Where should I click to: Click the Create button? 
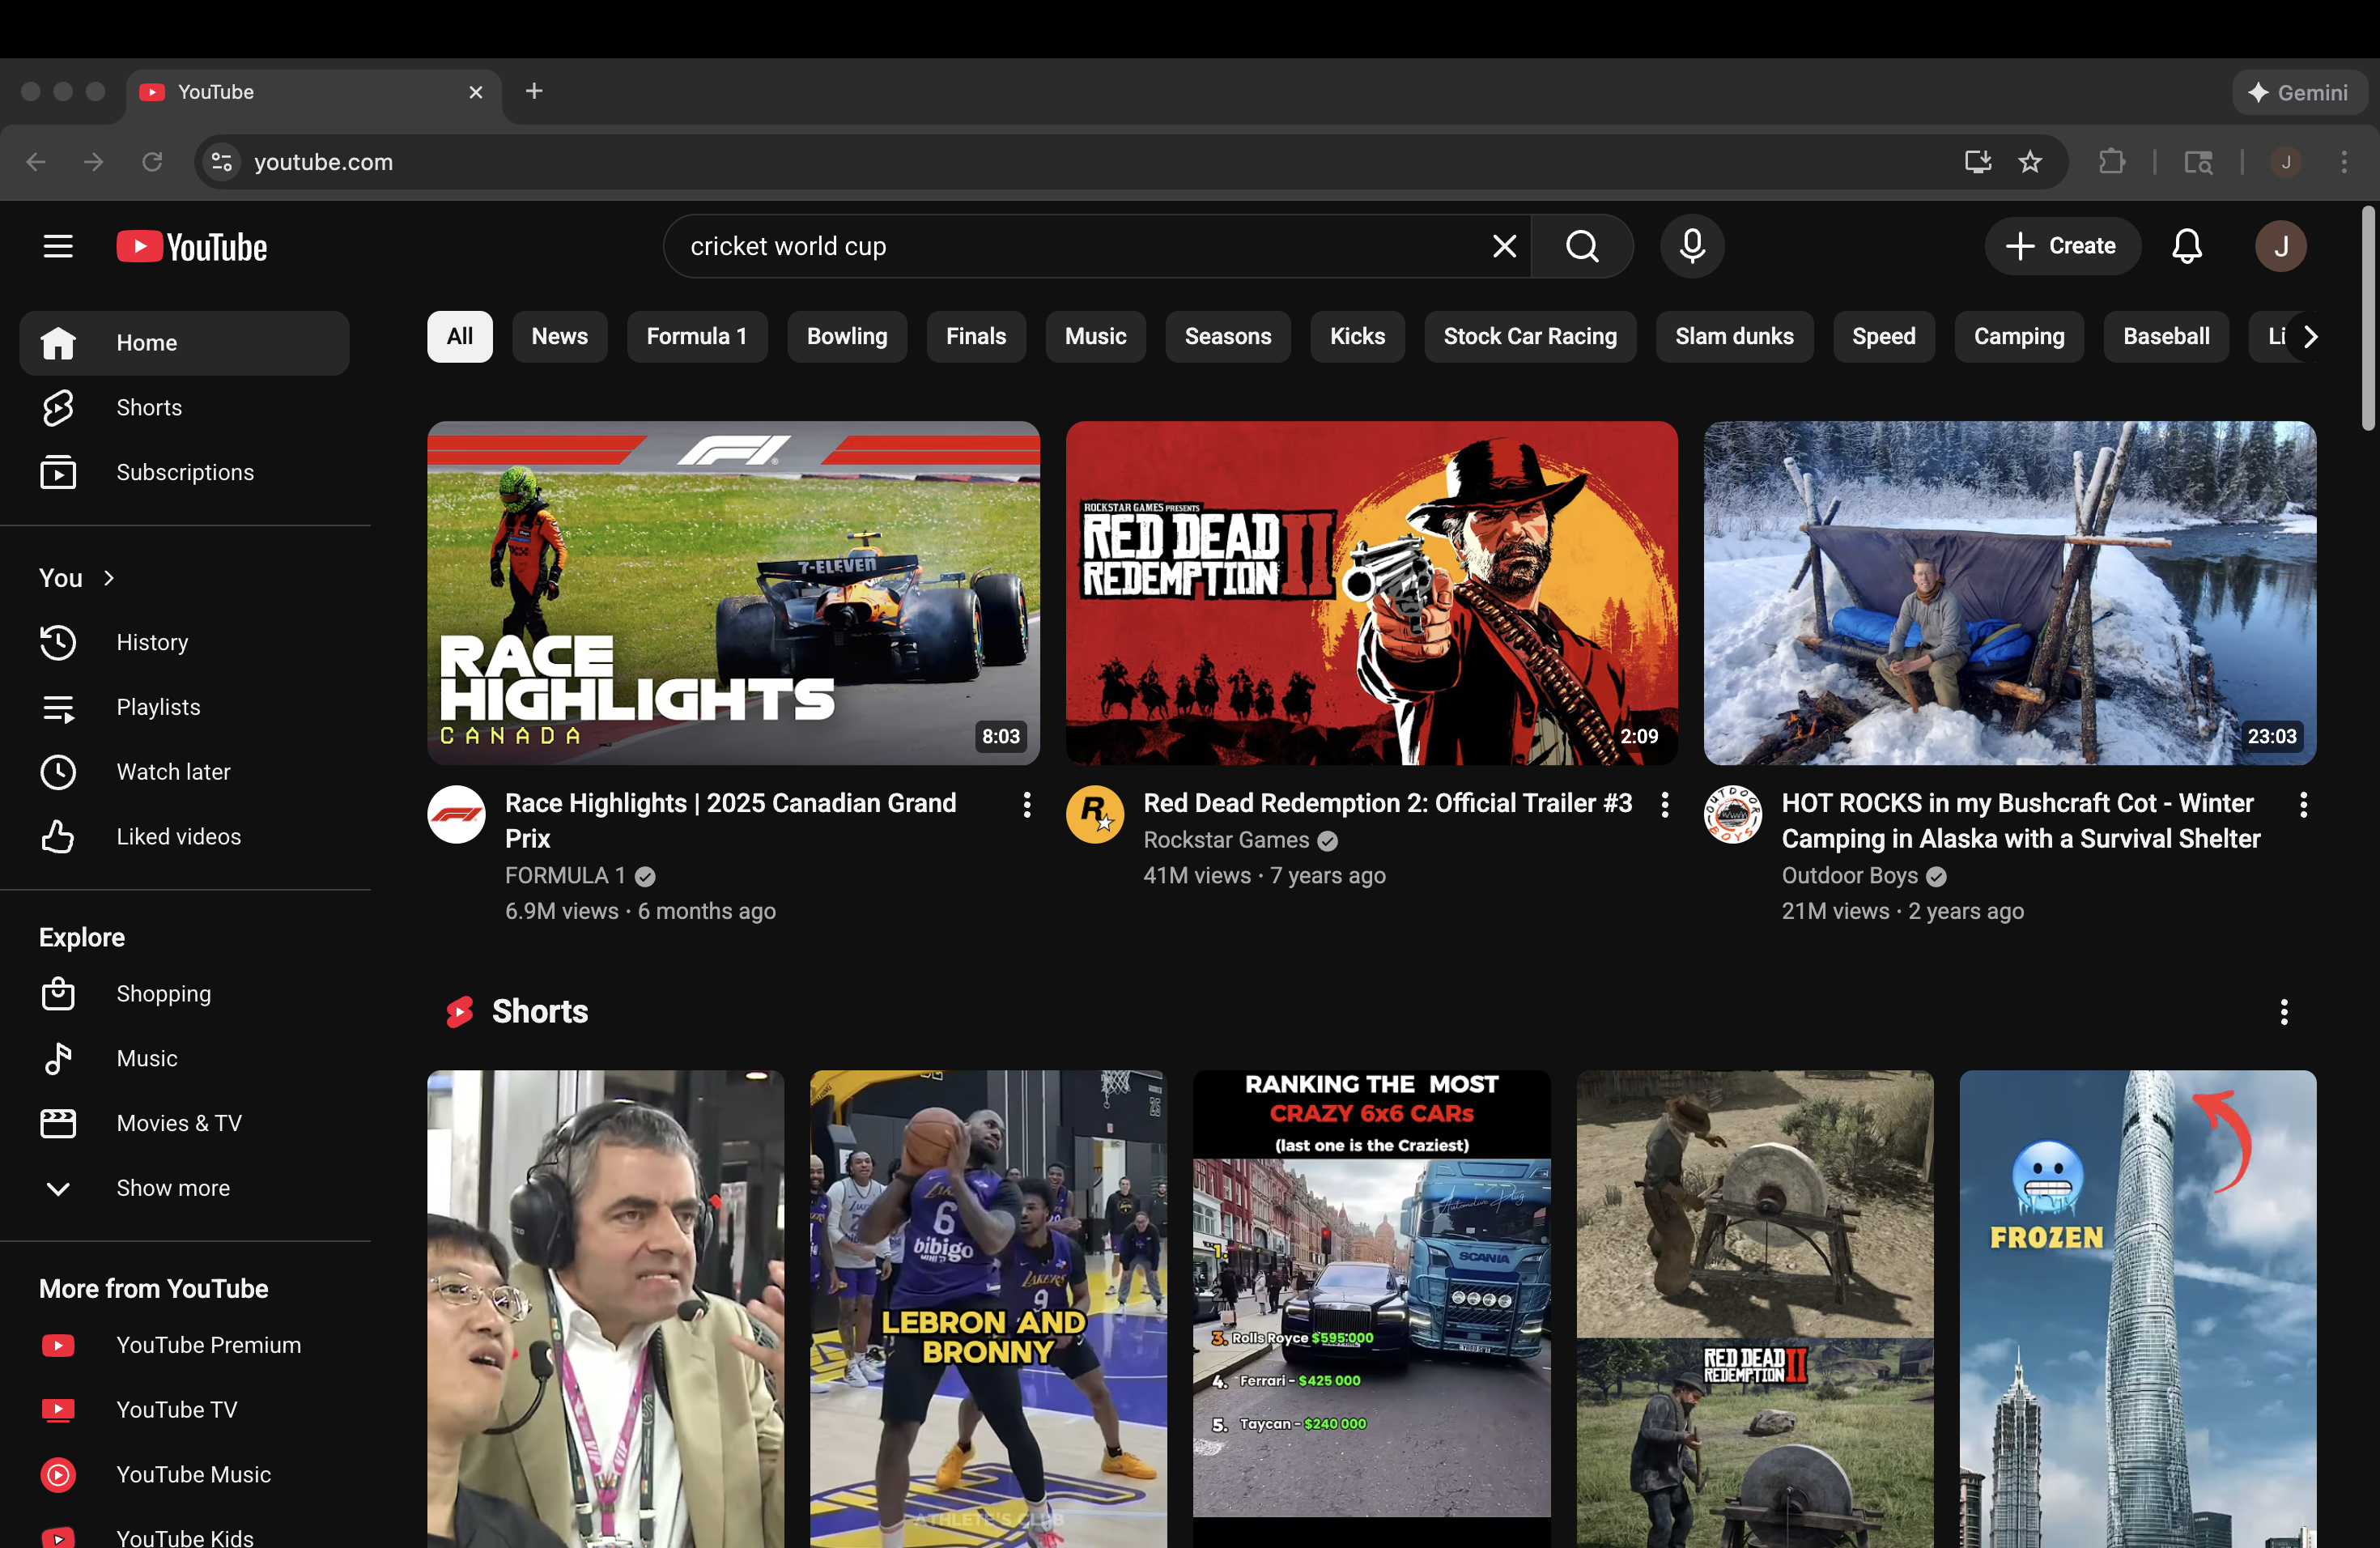(x=2062, y=246)
